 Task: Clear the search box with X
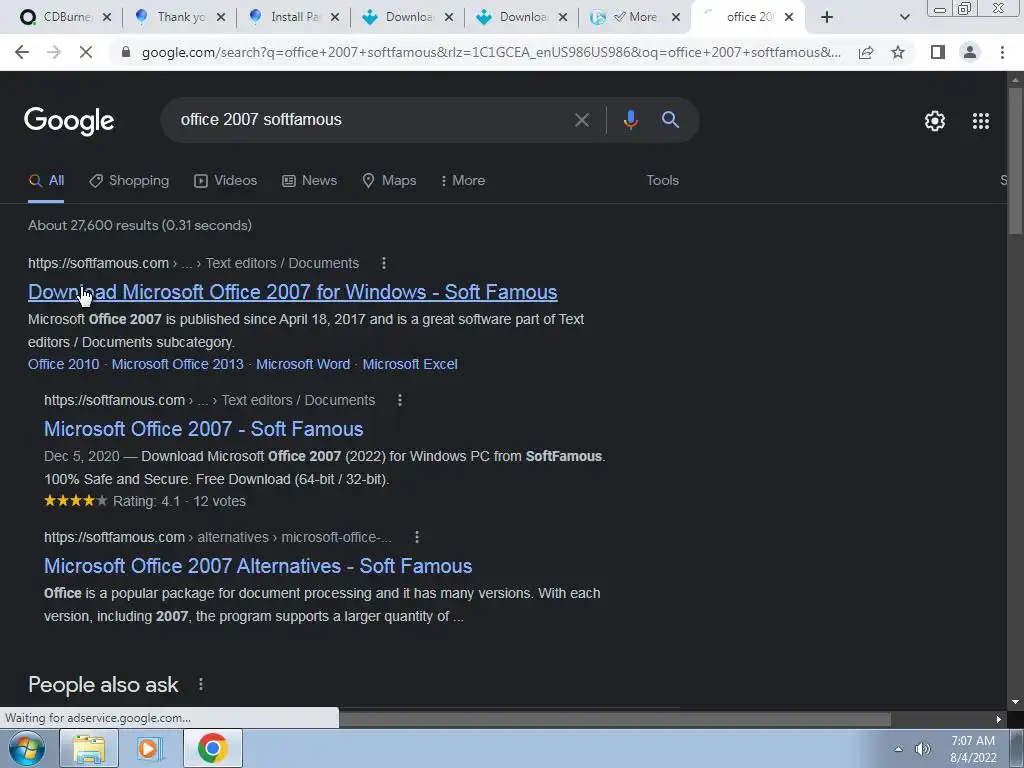[x=581, y=120]
